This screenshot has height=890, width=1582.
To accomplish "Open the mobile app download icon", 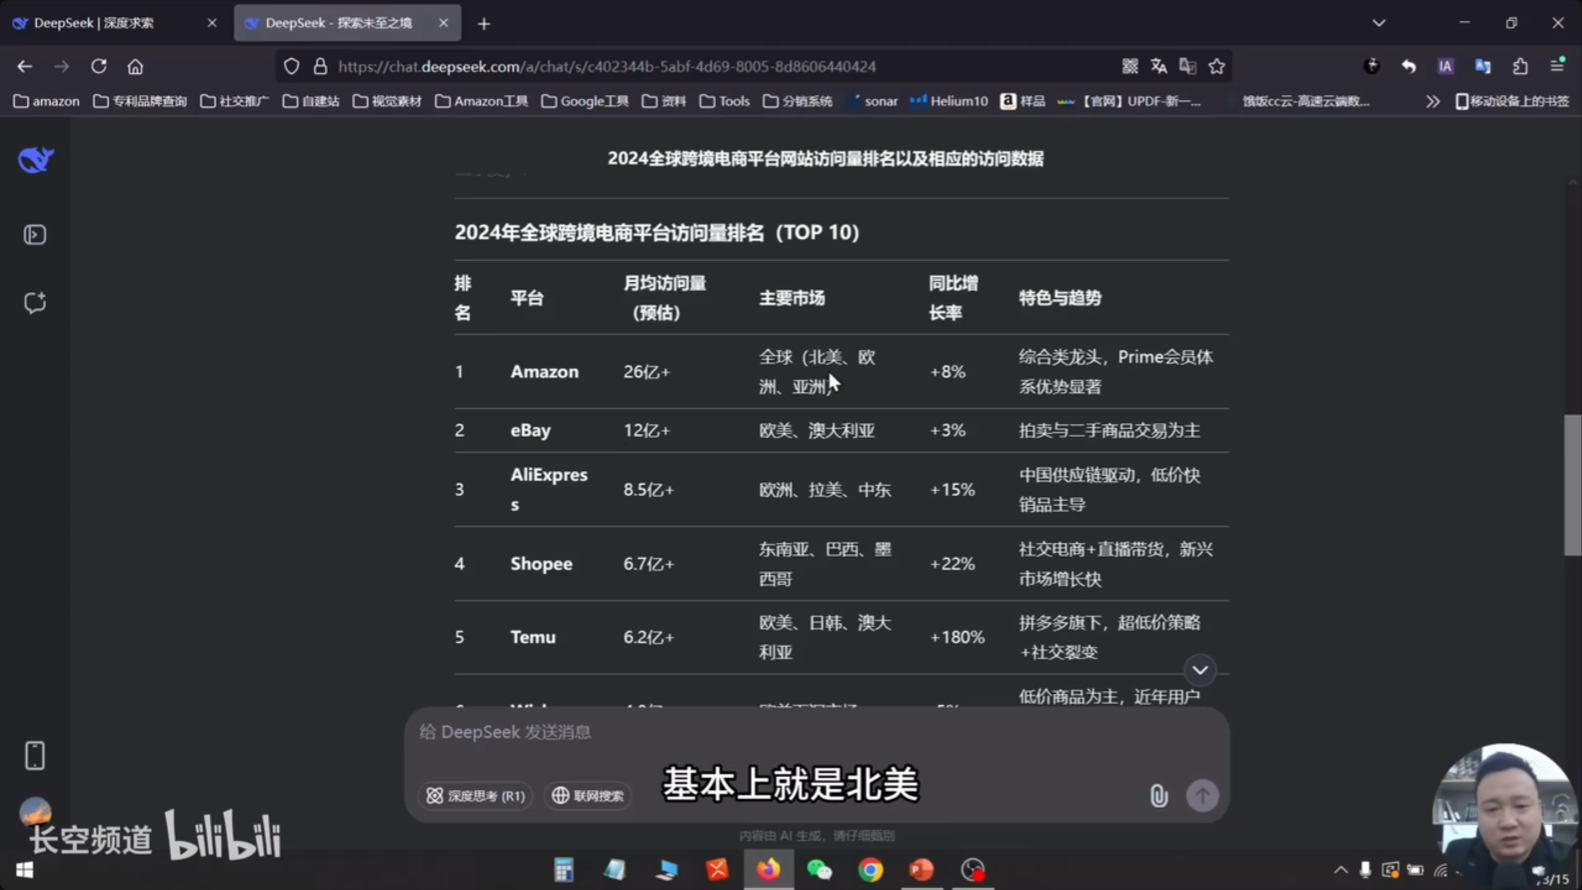I will pos(35,756).
